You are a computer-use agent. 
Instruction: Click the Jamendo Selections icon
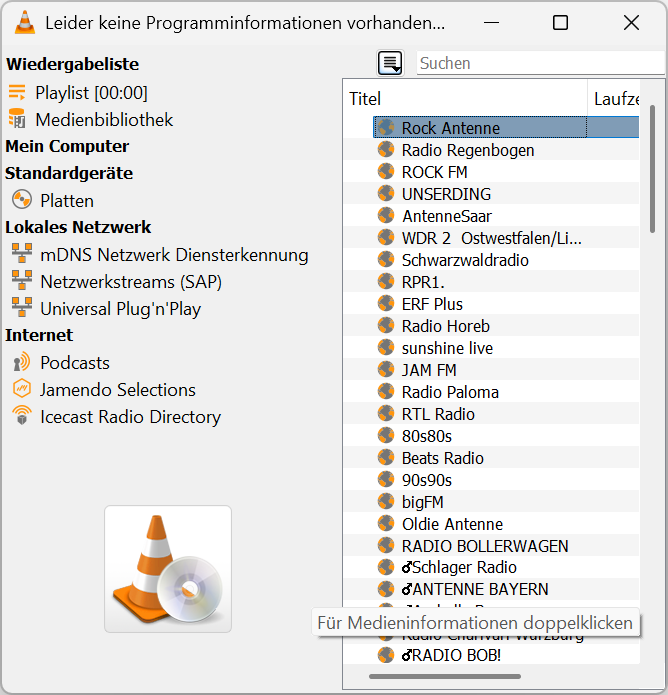22,389
